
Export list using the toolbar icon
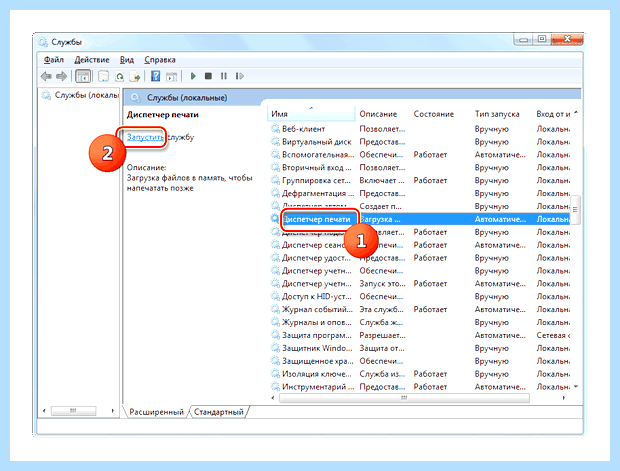[x=135, y=76]
